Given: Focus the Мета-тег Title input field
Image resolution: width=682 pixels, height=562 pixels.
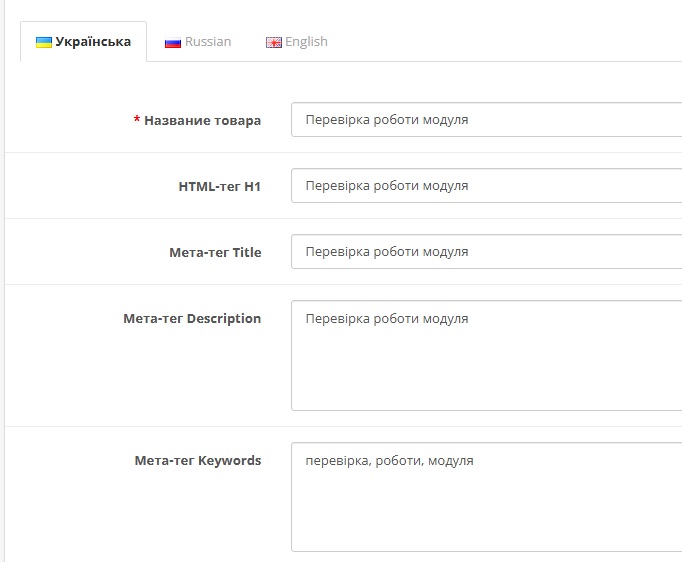Looking at the screenshot, I should click(486, 252).
